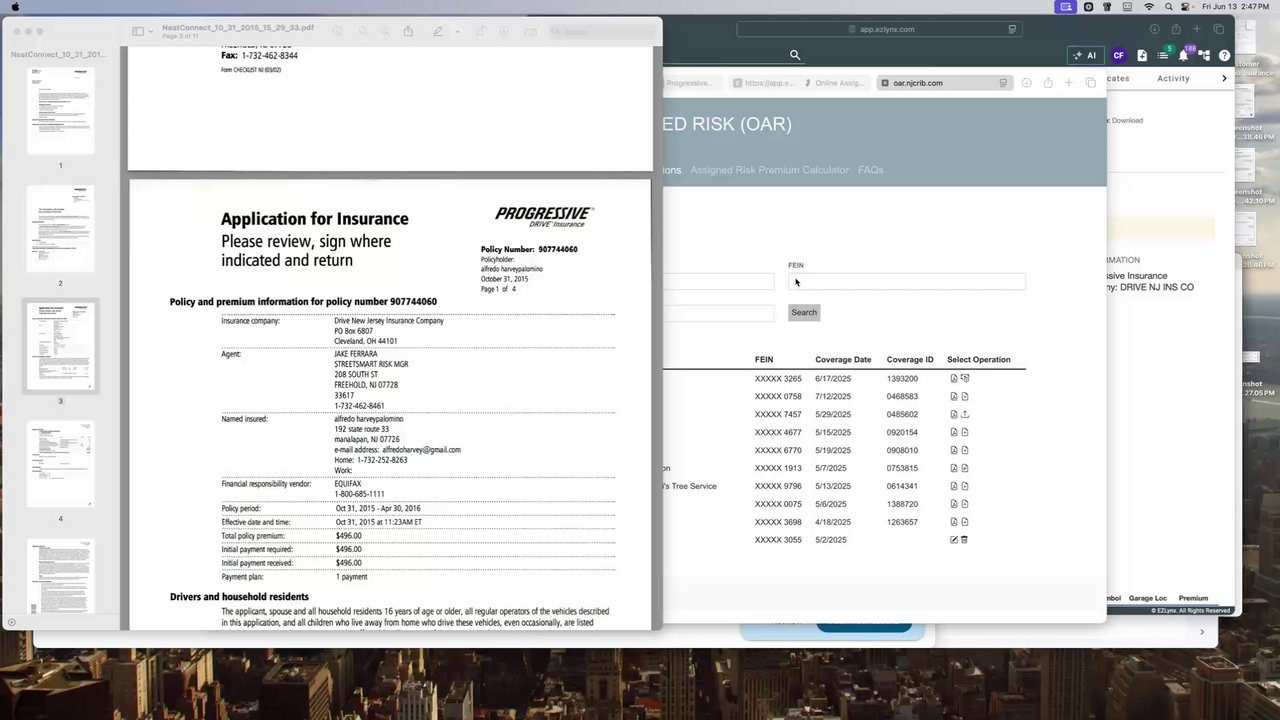Click the second document icon for coverage 0920154

(965, 433)
